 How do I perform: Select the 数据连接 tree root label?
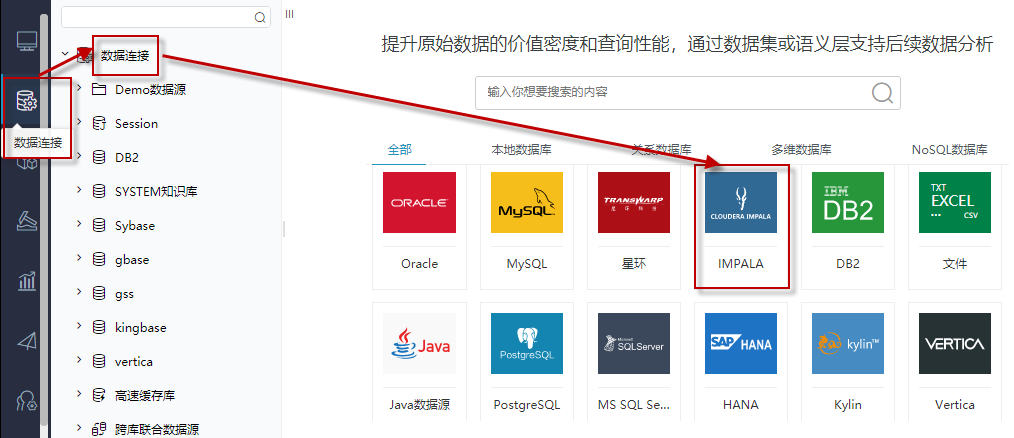tap(125, 56)
